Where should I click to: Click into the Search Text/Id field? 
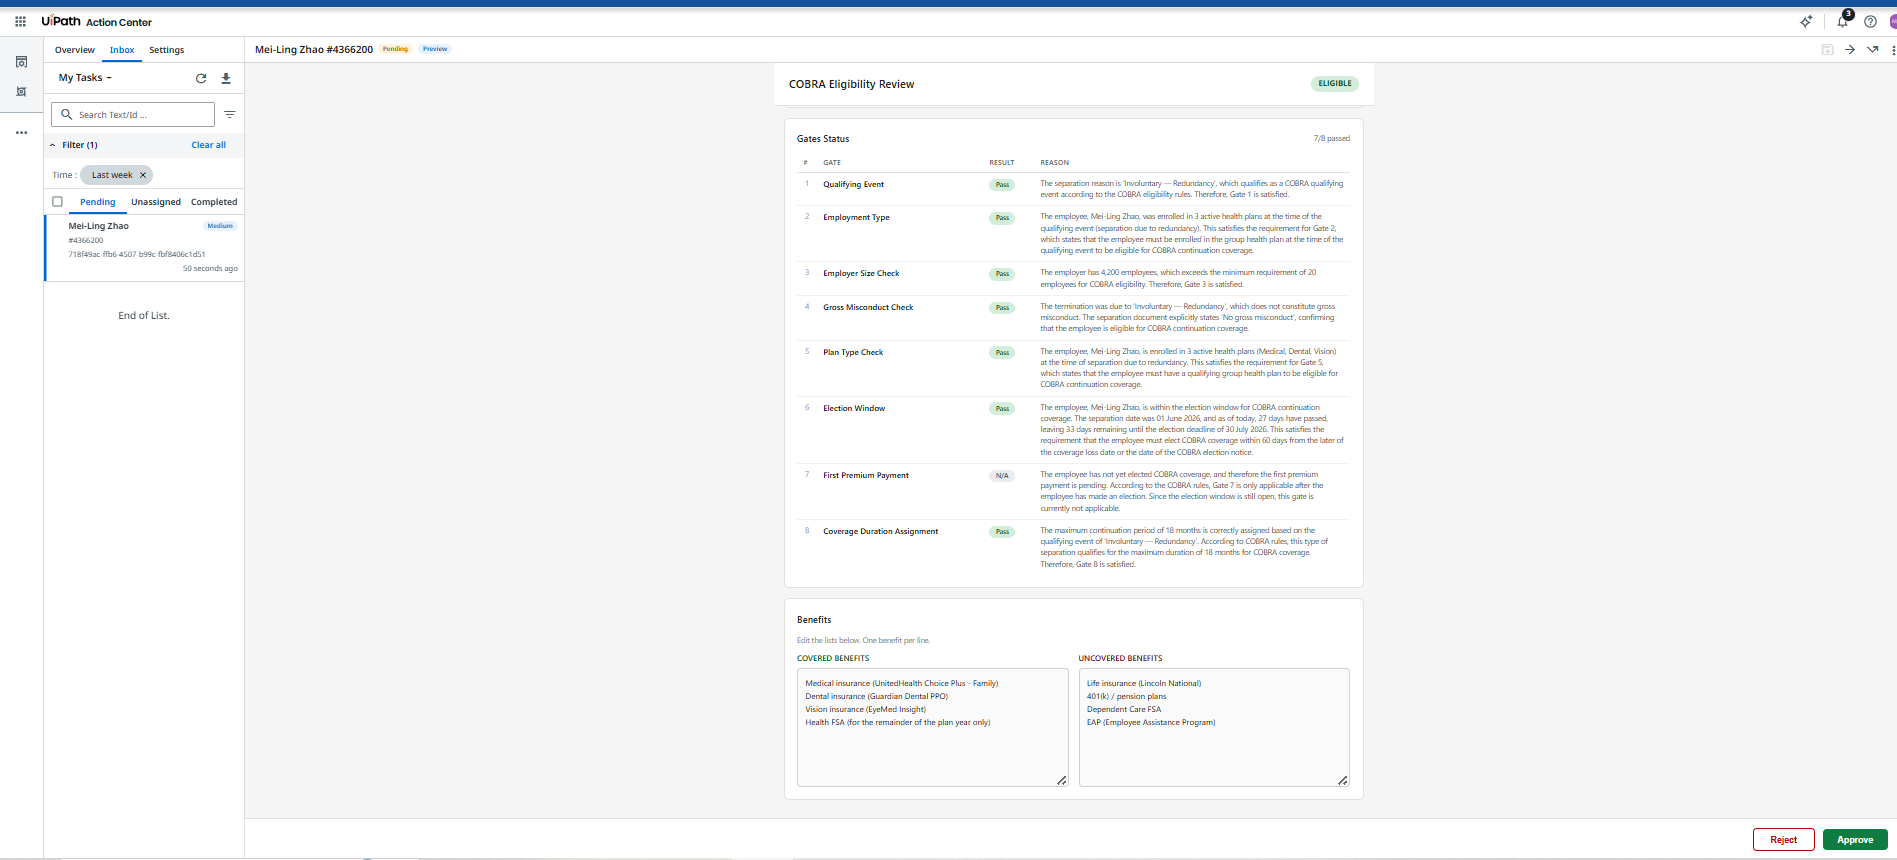(133, 115)
